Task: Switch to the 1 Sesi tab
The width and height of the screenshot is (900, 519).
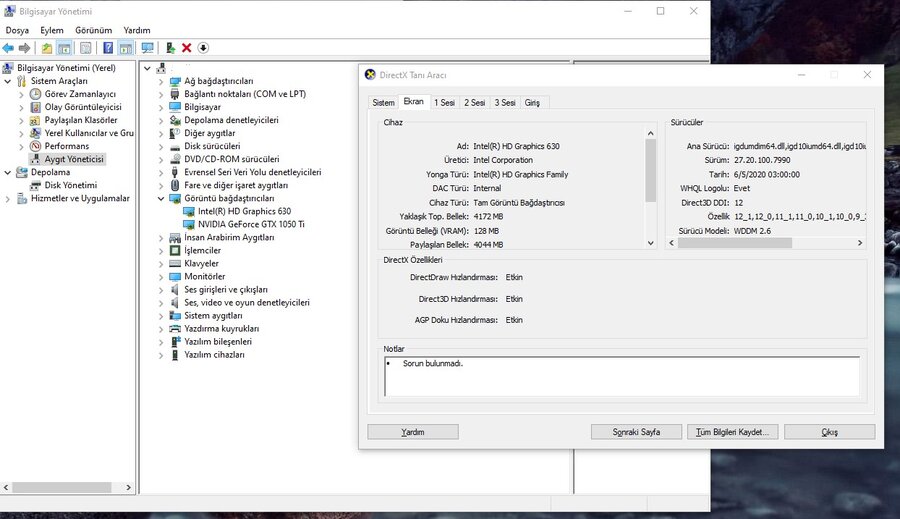Action: click(x=444, y=103)
